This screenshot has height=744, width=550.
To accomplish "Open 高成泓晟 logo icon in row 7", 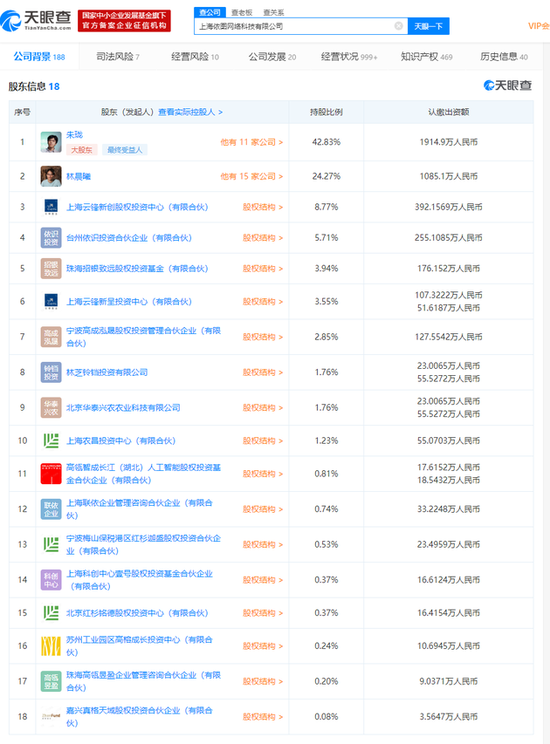I will (x=51, y=337).
